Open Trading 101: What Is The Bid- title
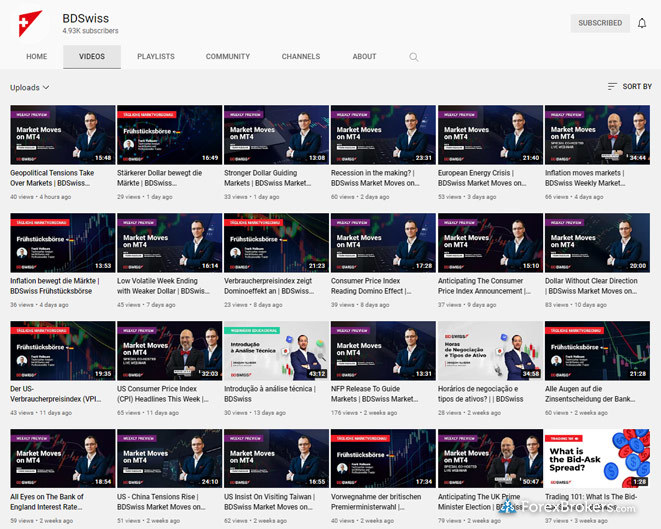Image resolution: width=661 pixels, height=529 pixels. [591, 502]
